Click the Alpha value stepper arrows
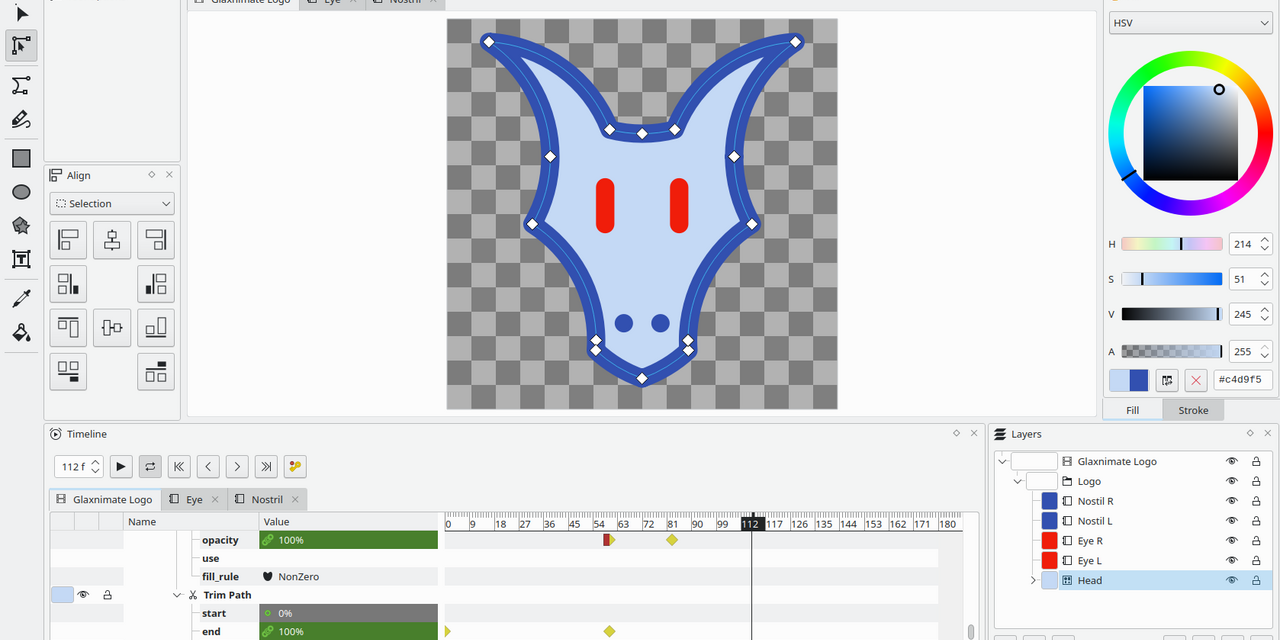Image resolution: width=1280 pixels, height=640 pixels. (1265, 351)
